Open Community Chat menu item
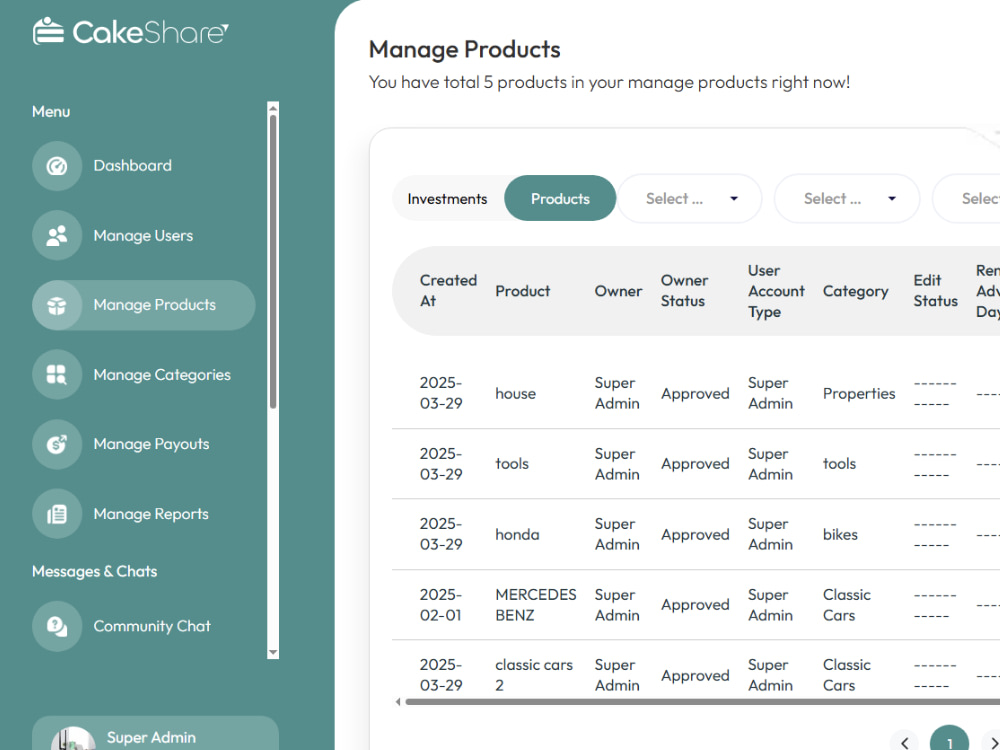 143,626
